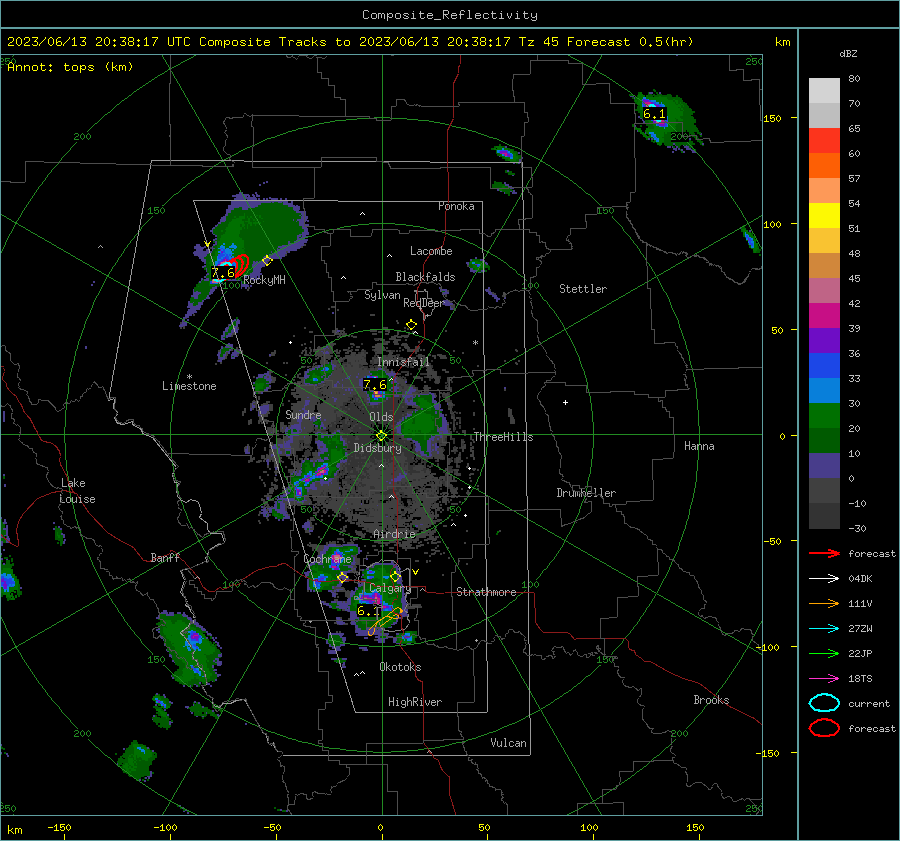Image resolution: width=900 pixels, height=841 pixels.
Task: Click the ThreeHills town label
Action: [x=503, y=437]
